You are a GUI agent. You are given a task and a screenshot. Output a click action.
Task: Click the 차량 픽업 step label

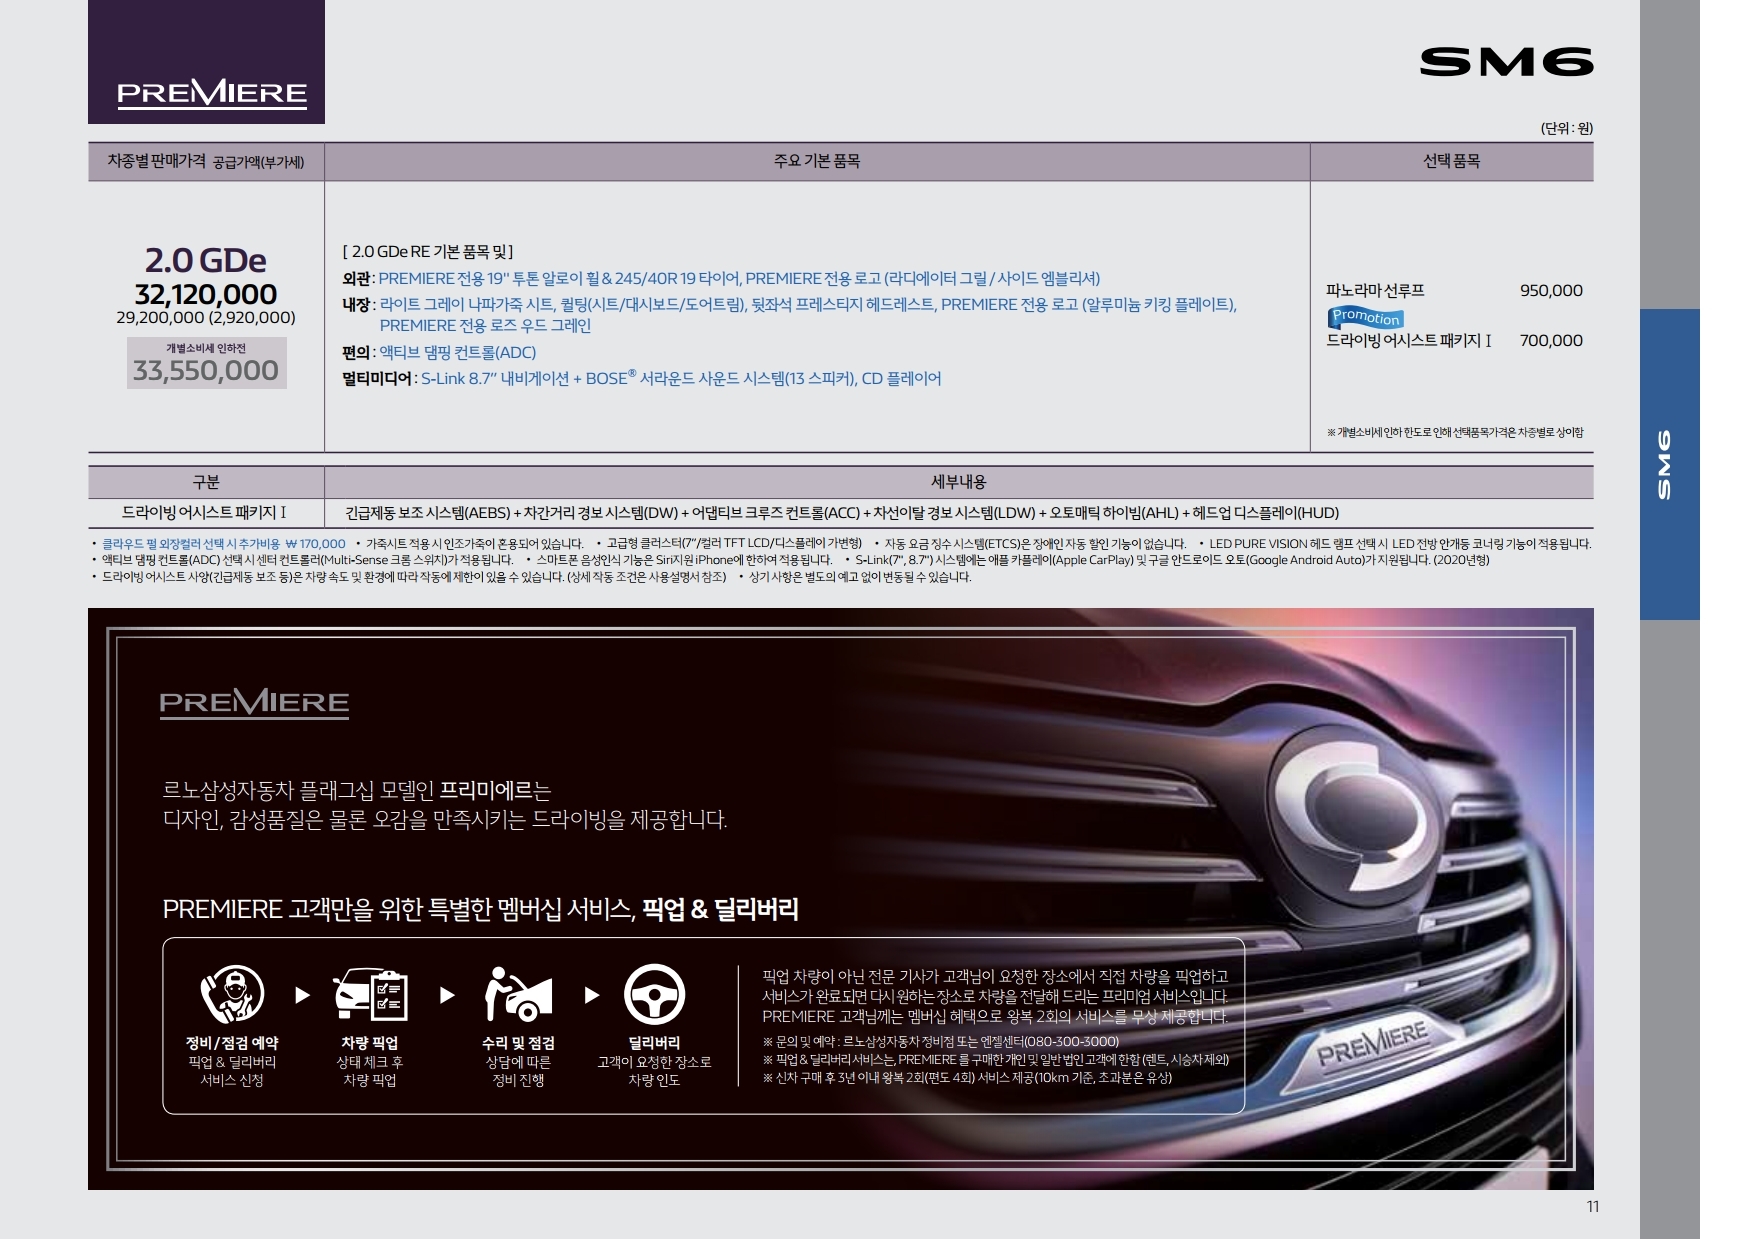(x=370, y=1043)
